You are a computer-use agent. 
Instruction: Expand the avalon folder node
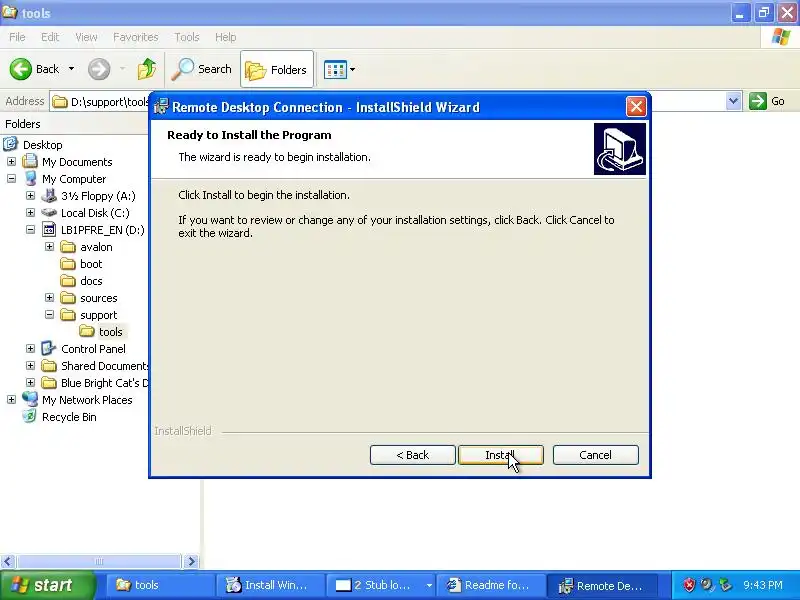click(49, 247)
